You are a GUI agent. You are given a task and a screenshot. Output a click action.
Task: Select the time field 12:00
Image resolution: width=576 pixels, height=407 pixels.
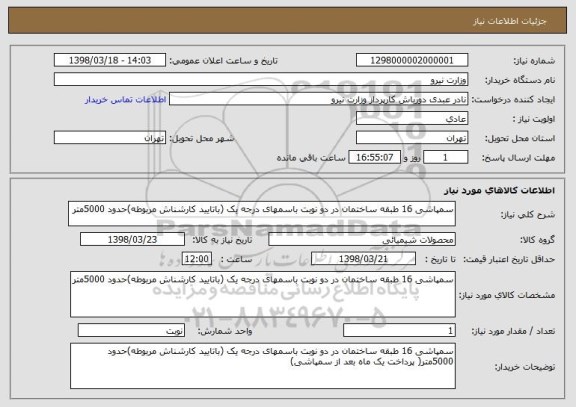197,259
